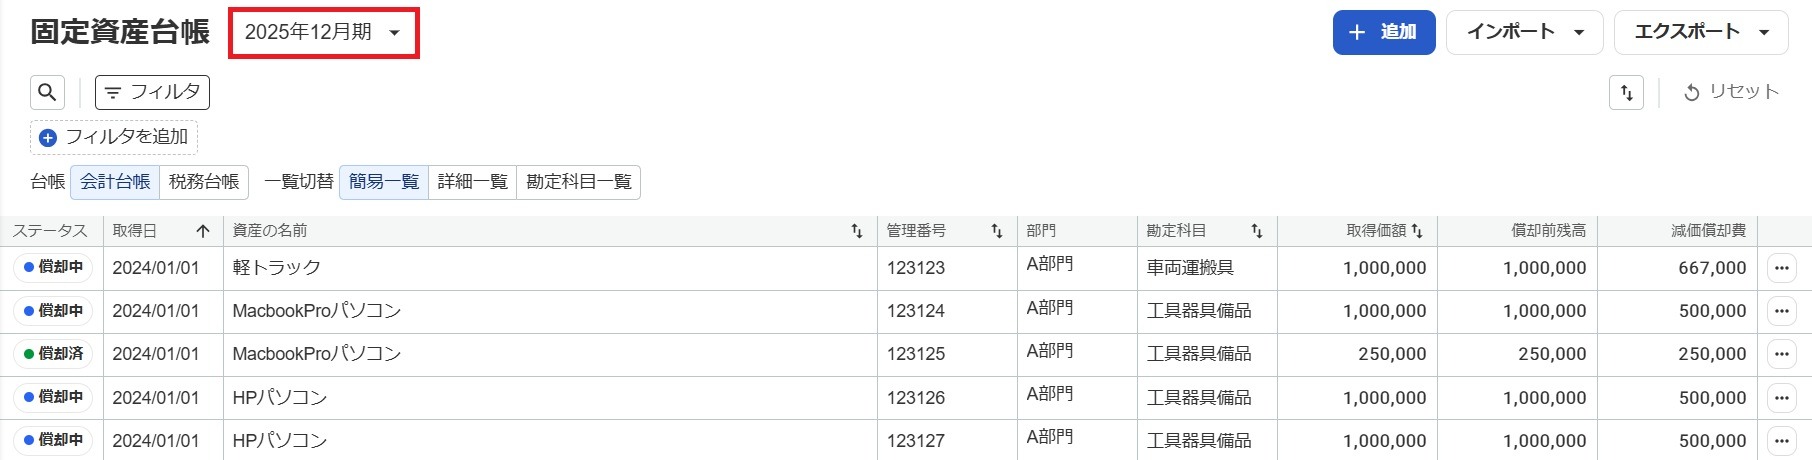1812x460 pixels.
Task: Select 簡易一覧 view
Action: 384,182
